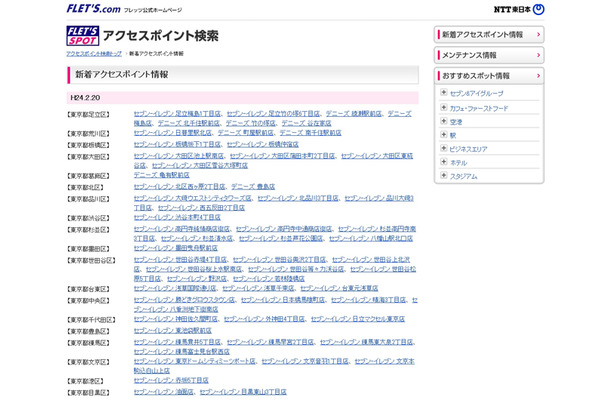Open おすすめスポット情報 in the sidebar
This screenshot has height=400, width=610.
point(489,76)
